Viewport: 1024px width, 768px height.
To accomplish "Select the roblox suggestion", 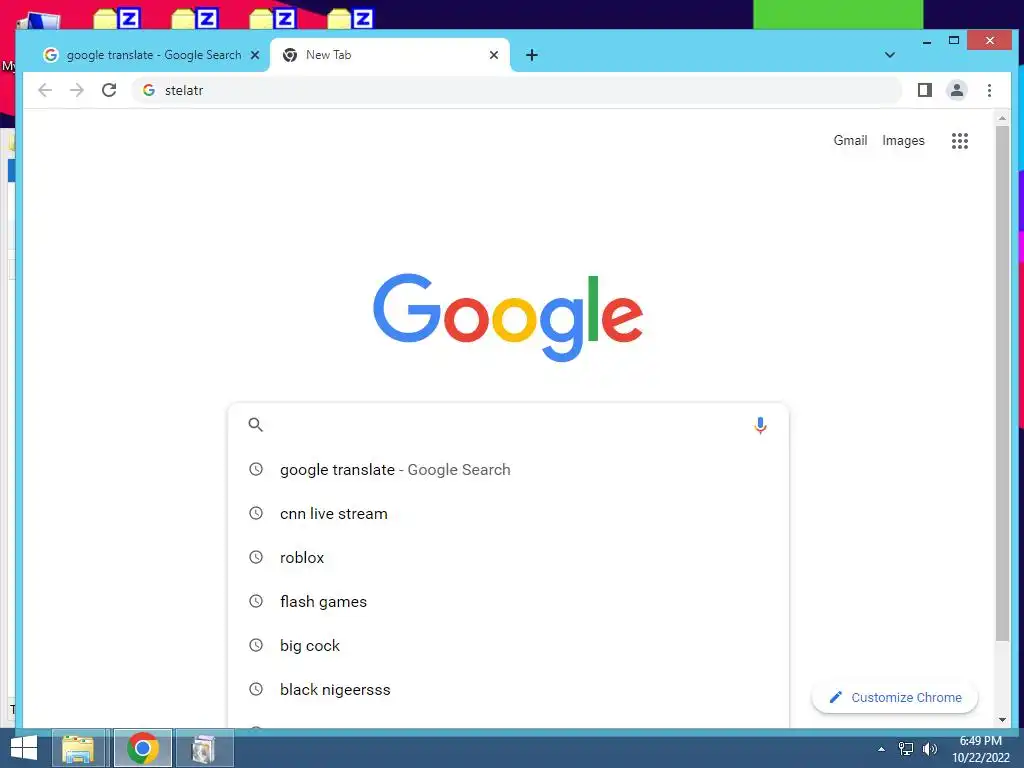I will 508,557.
